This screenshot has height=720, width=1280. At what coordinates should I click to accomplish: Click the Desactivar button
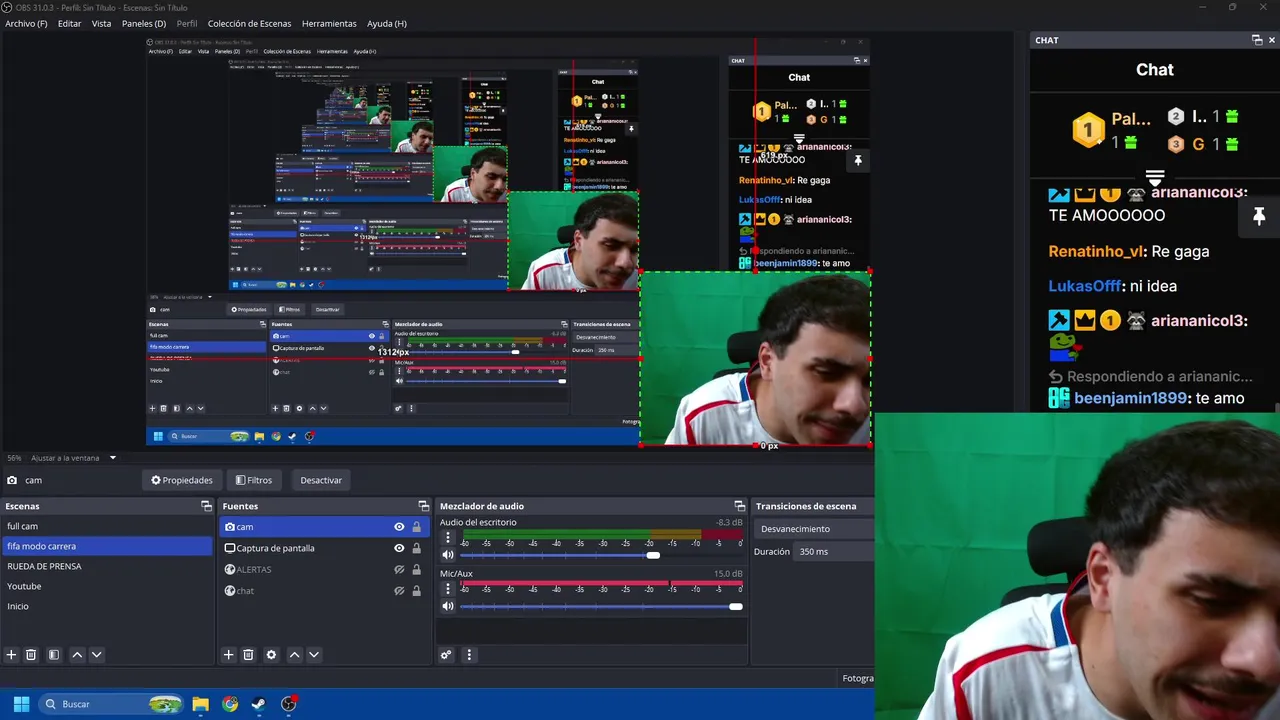point(321,480)
